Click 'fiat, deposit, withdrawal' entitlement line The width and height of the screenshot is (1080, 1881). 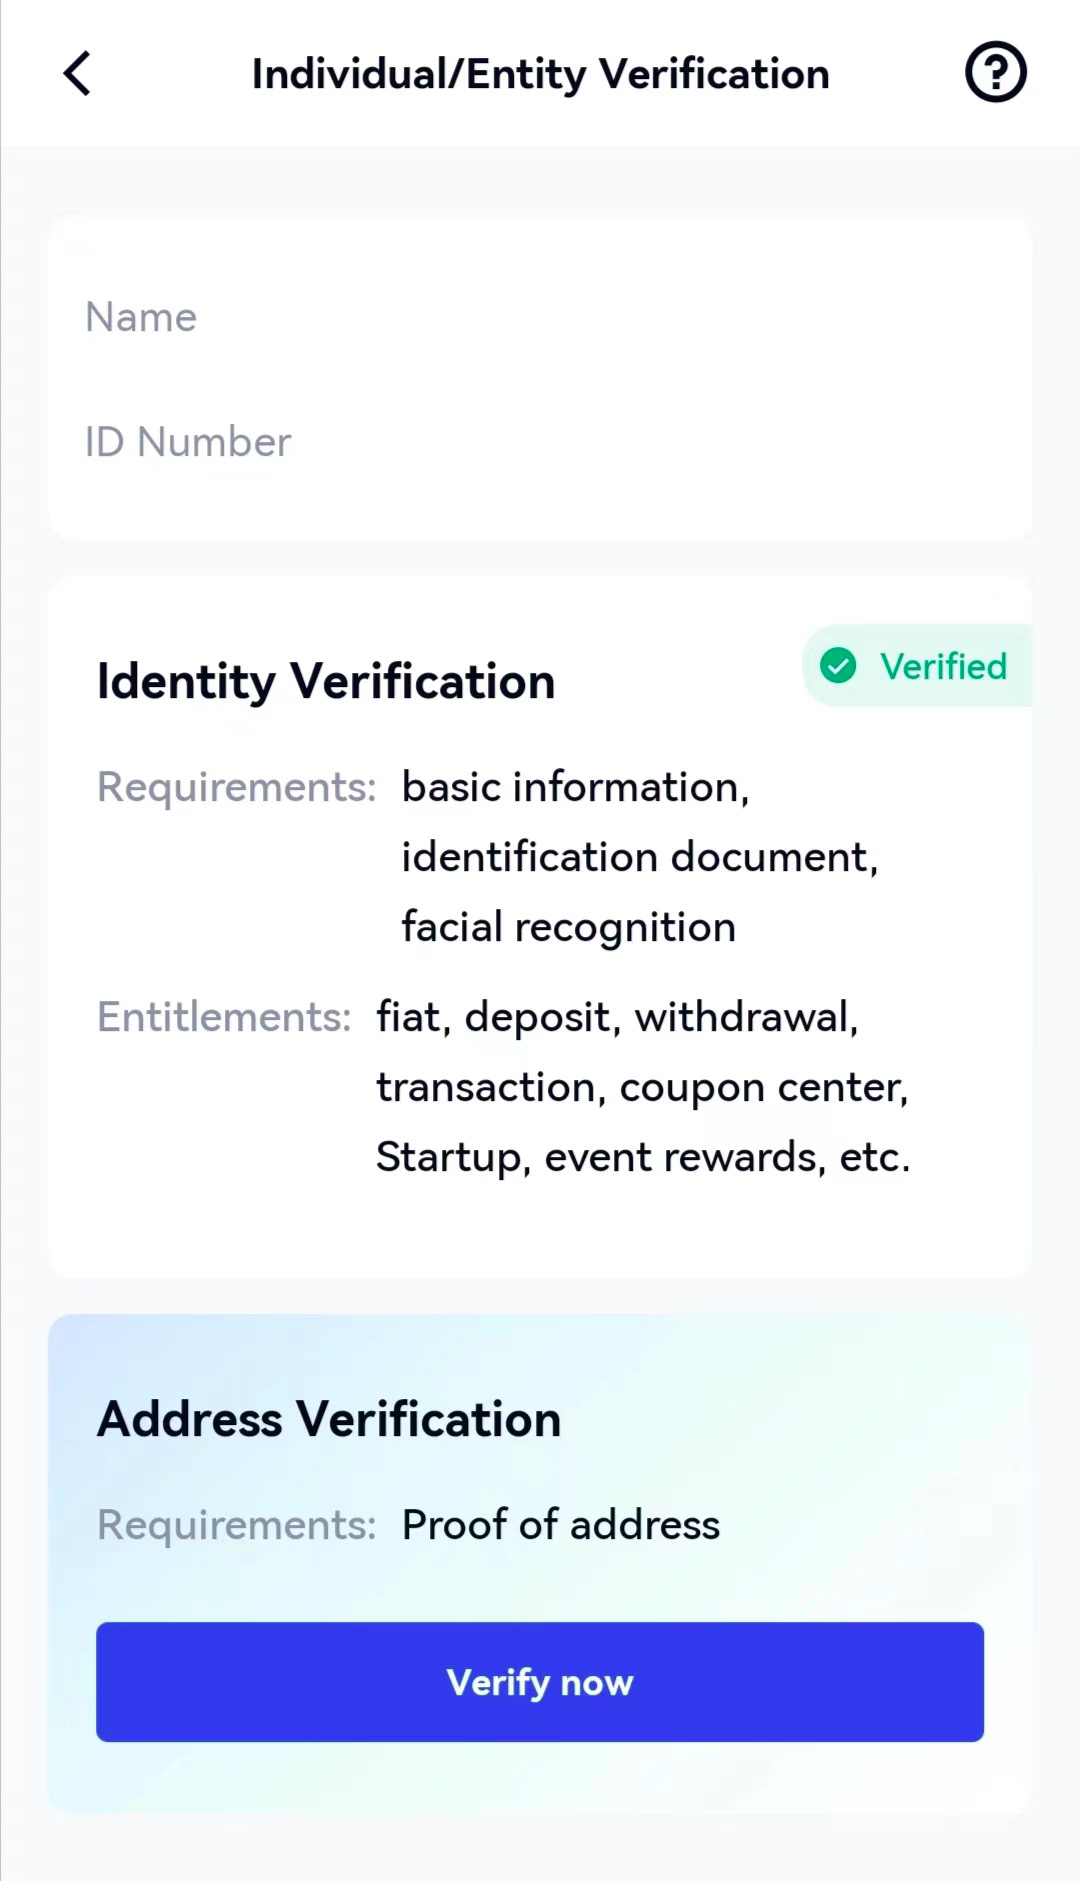coord(617,1017)
